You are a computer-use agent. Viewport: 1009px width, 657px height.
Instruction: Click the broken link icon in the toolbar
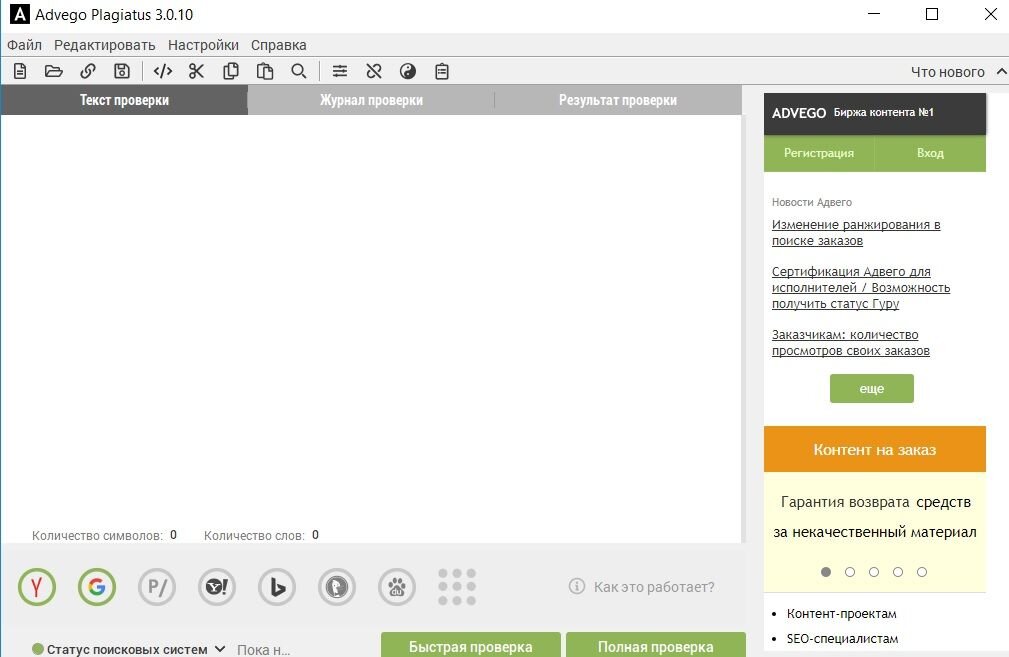[x=374, y=71]
